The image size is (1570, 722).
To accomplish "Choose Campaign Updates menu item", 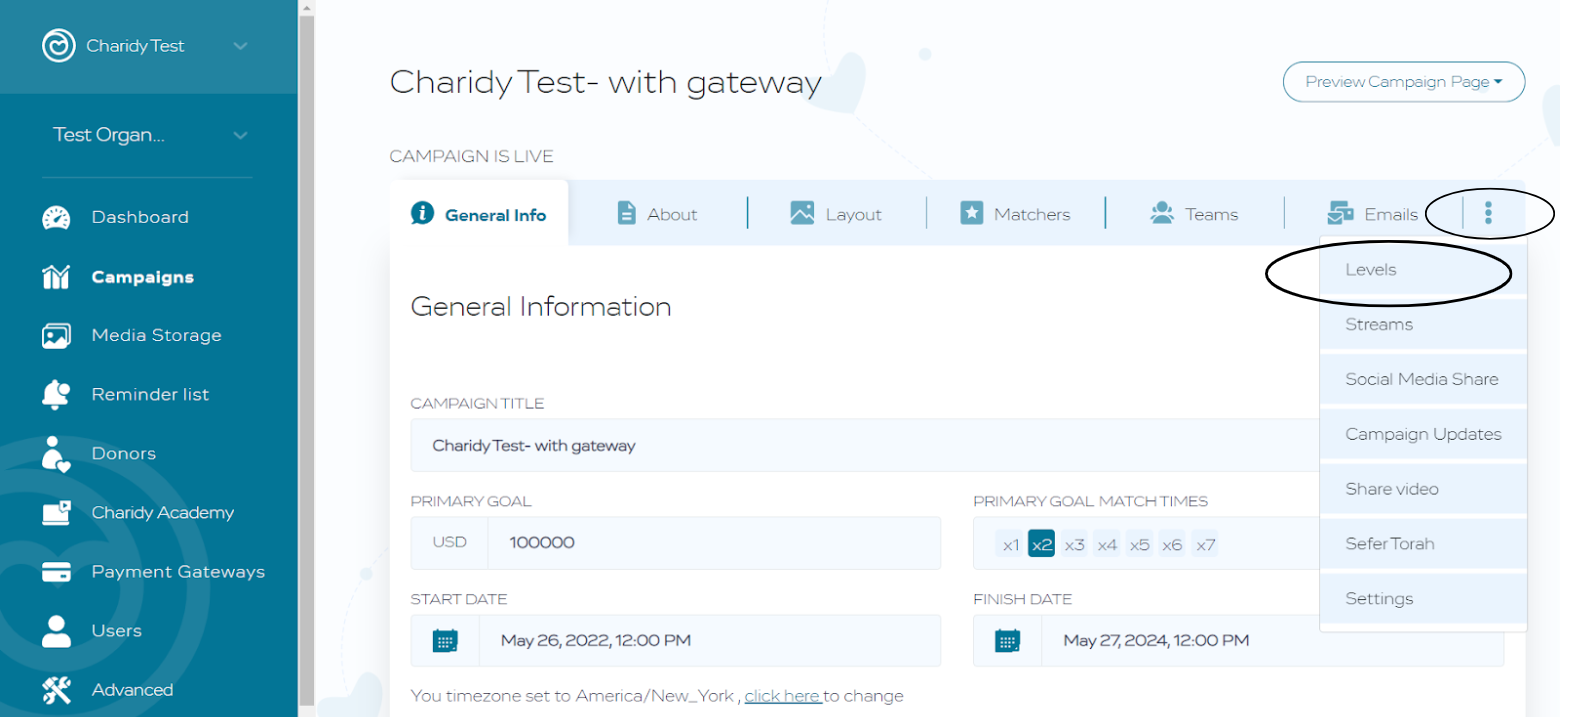I will tap(1423, 435).
